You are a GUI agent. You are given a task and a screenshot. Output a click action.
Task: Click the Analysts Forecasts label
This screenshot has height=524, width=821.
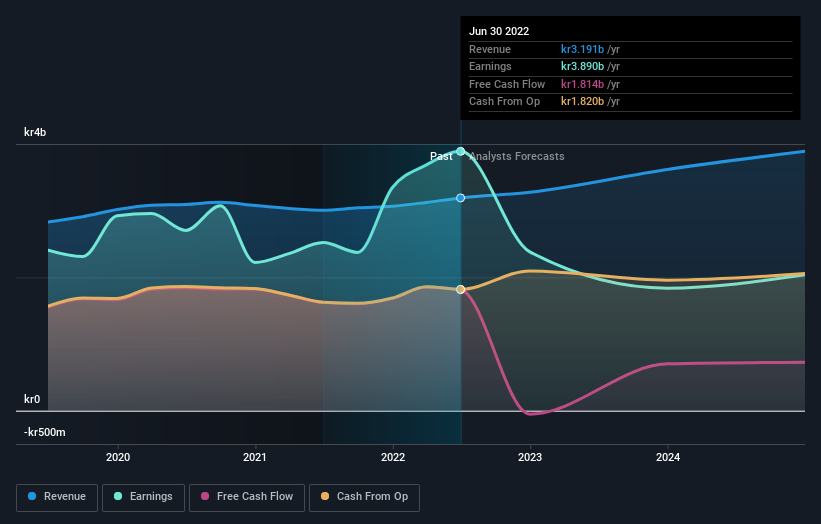pyautogui.click(x=517, y=156)
